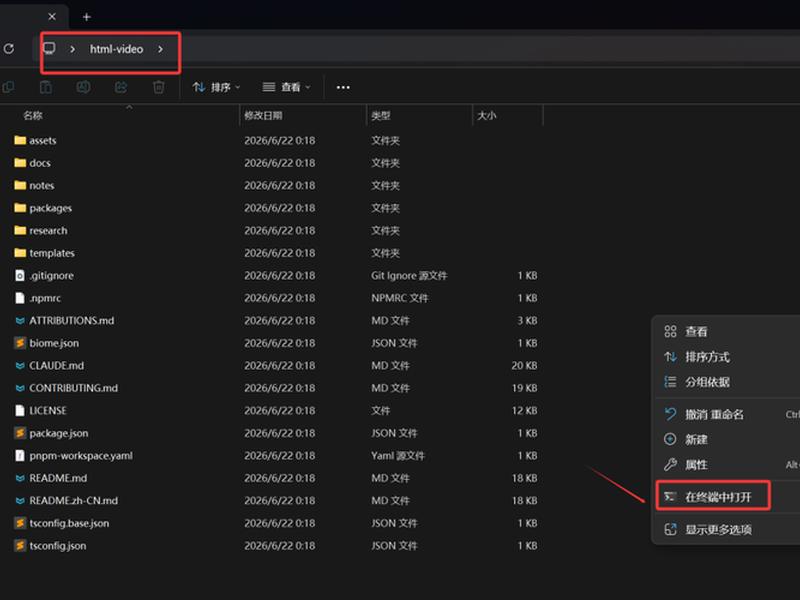Expand the chevron after html-video in breadcrumb

[x=160, y=49]
